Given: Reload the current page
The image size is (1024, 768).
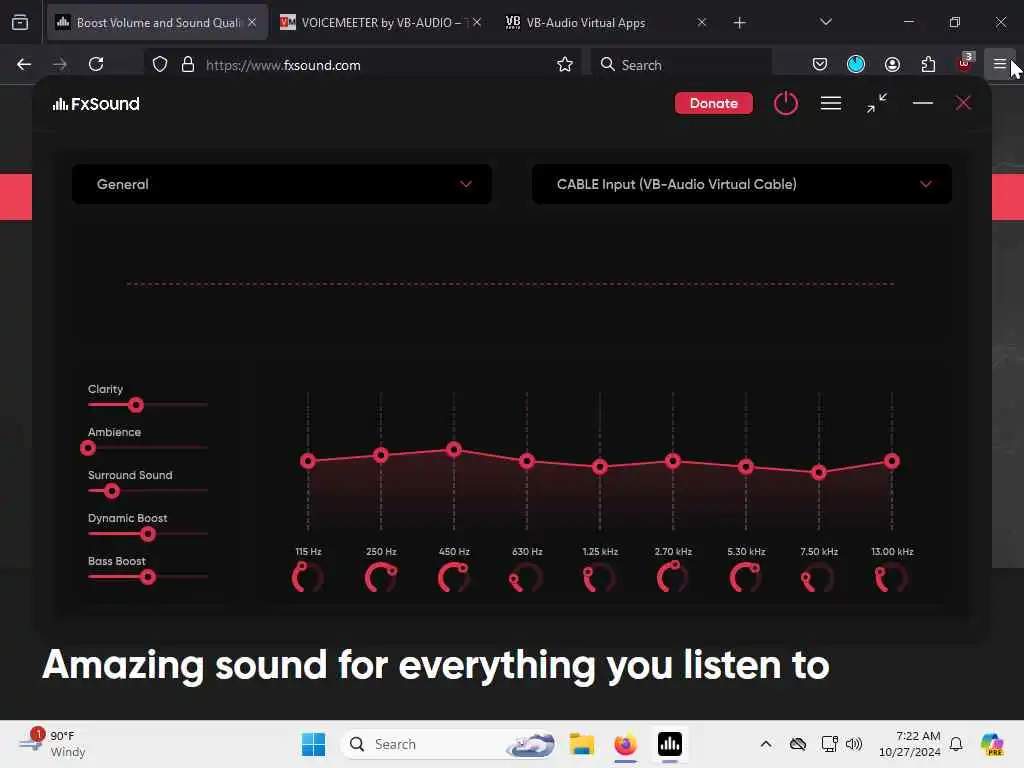Looking at the screenshot, I should [96, 64].
